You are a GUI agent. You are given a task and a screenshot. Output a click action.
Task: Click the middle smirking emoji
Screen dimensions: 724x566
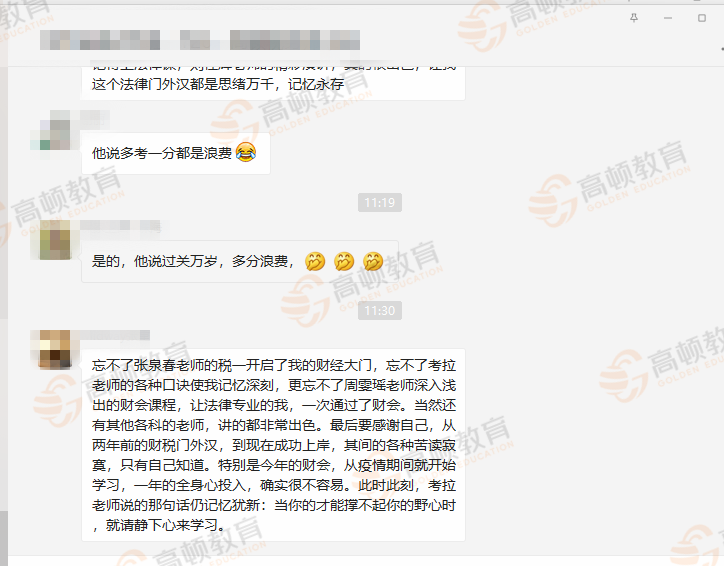coord(344,261)
